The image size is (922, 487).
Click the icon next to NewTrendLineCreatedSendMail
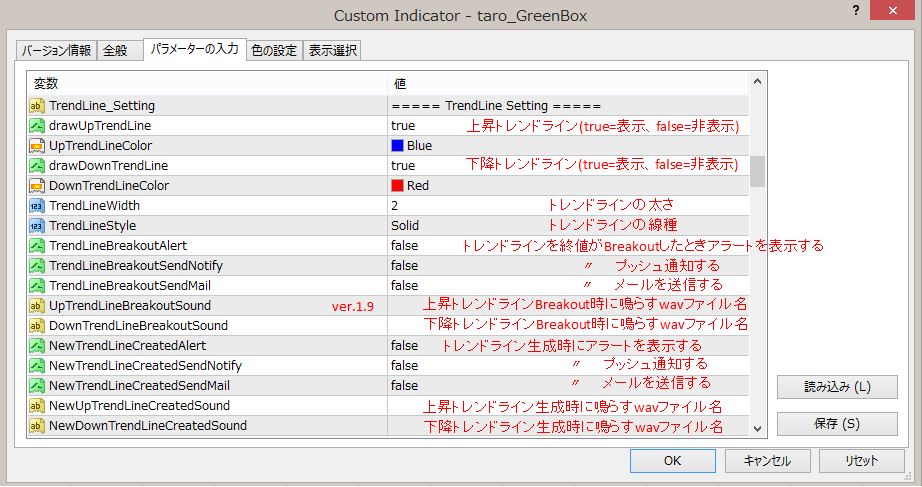click(x=37, y=386)
